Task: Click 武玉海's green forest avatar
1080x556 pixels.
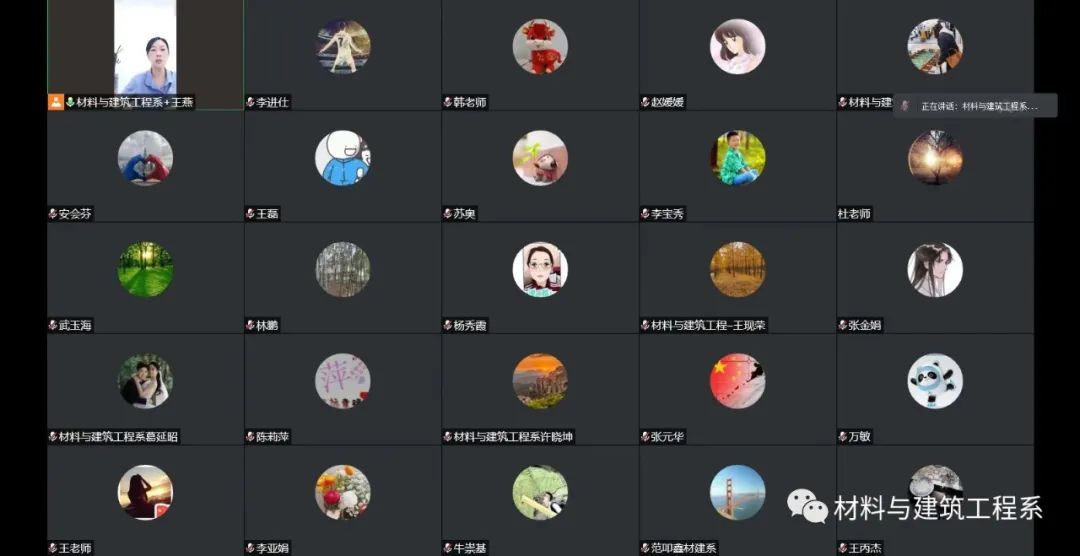Action: click(145, 269)
